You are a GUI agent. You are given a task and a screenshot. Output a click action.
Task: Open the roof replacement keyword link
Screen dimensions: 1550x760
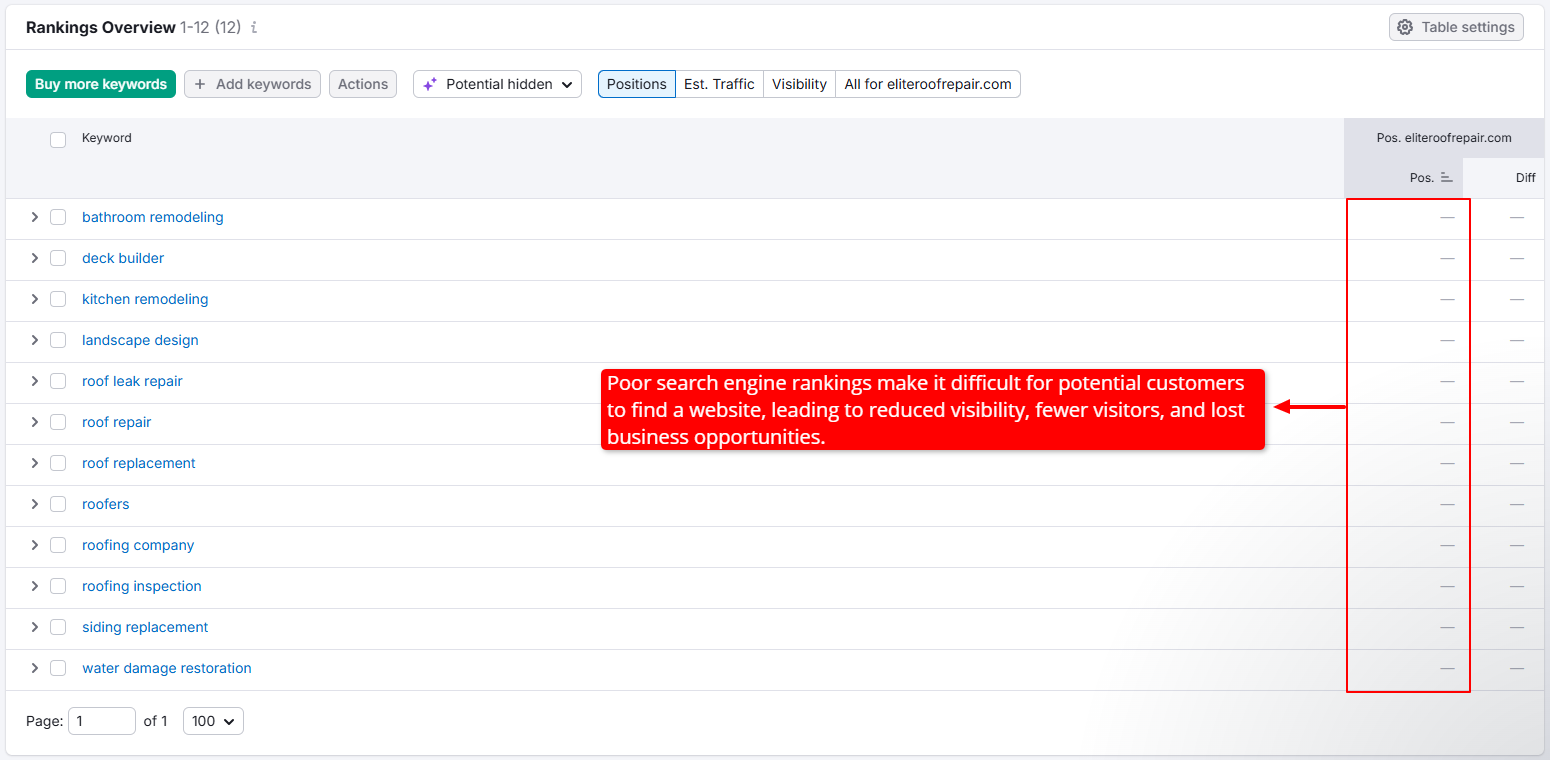(x=139, y=463)
